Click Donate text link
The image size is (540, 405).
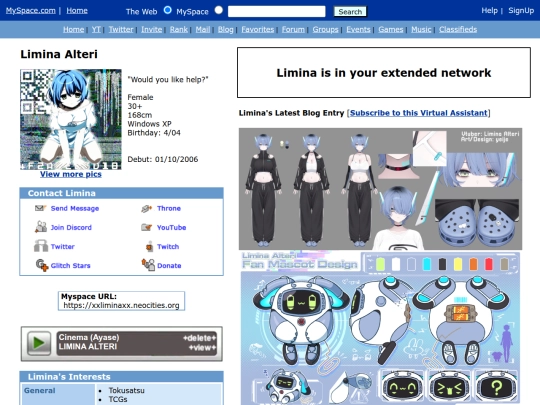coord(169,266)
